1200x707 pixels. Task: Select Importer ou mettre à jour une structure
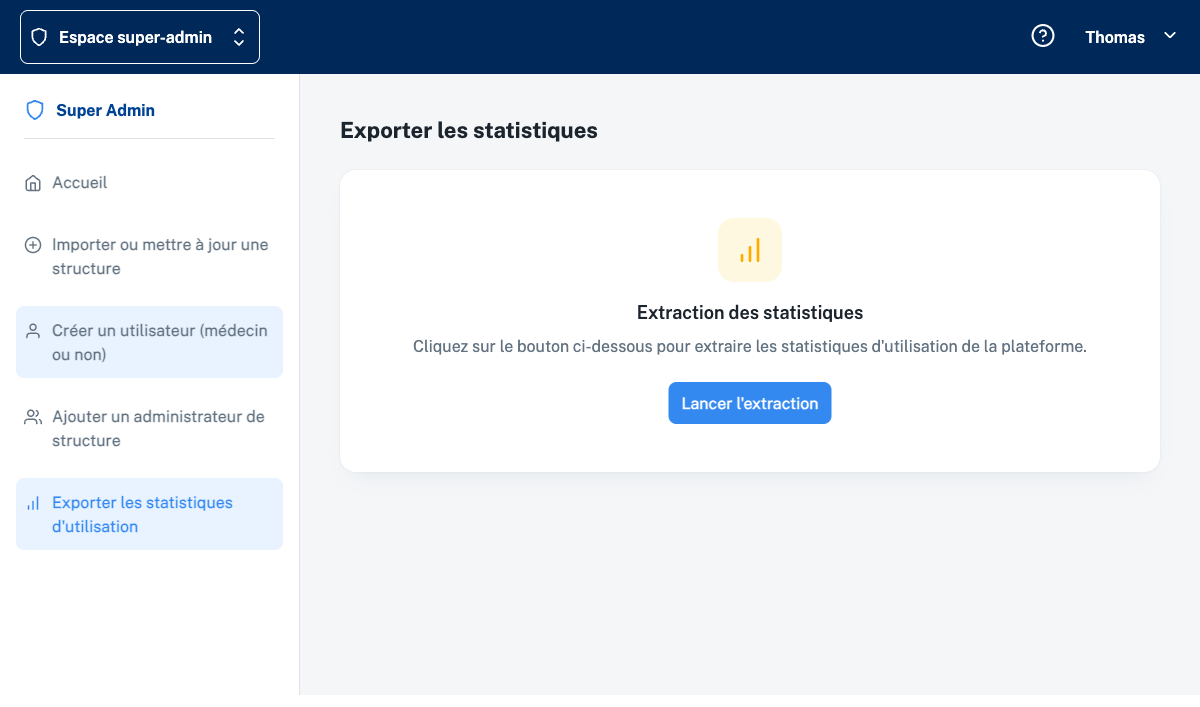[160, 257]
